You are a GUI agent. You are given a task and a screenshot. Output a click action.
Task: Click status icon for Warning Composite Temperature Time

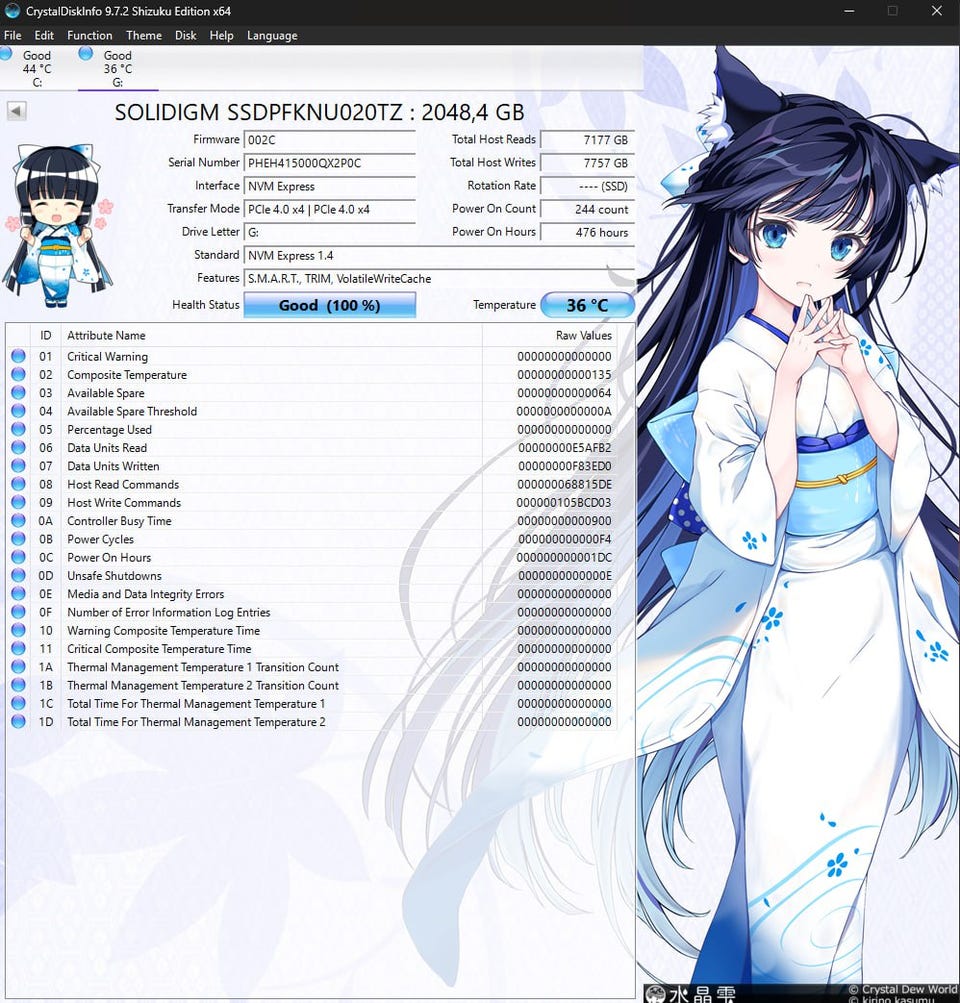pos(19,630)
